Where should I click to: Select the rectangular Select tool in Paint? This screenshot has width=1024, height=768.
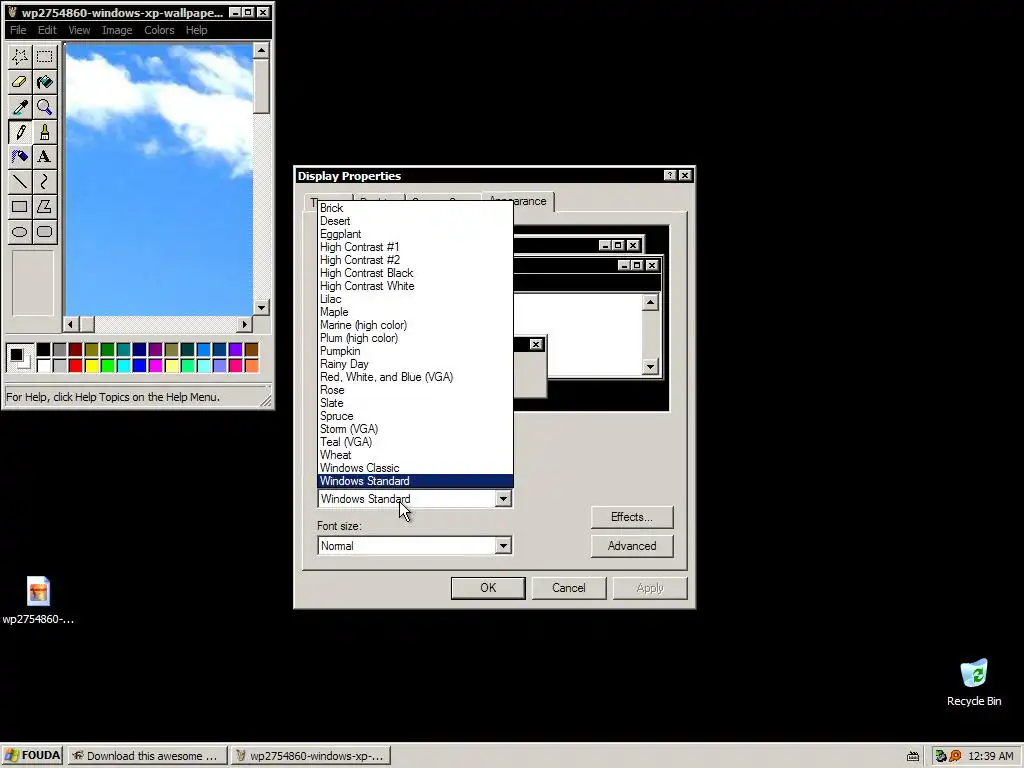click(x=44, y=57)
